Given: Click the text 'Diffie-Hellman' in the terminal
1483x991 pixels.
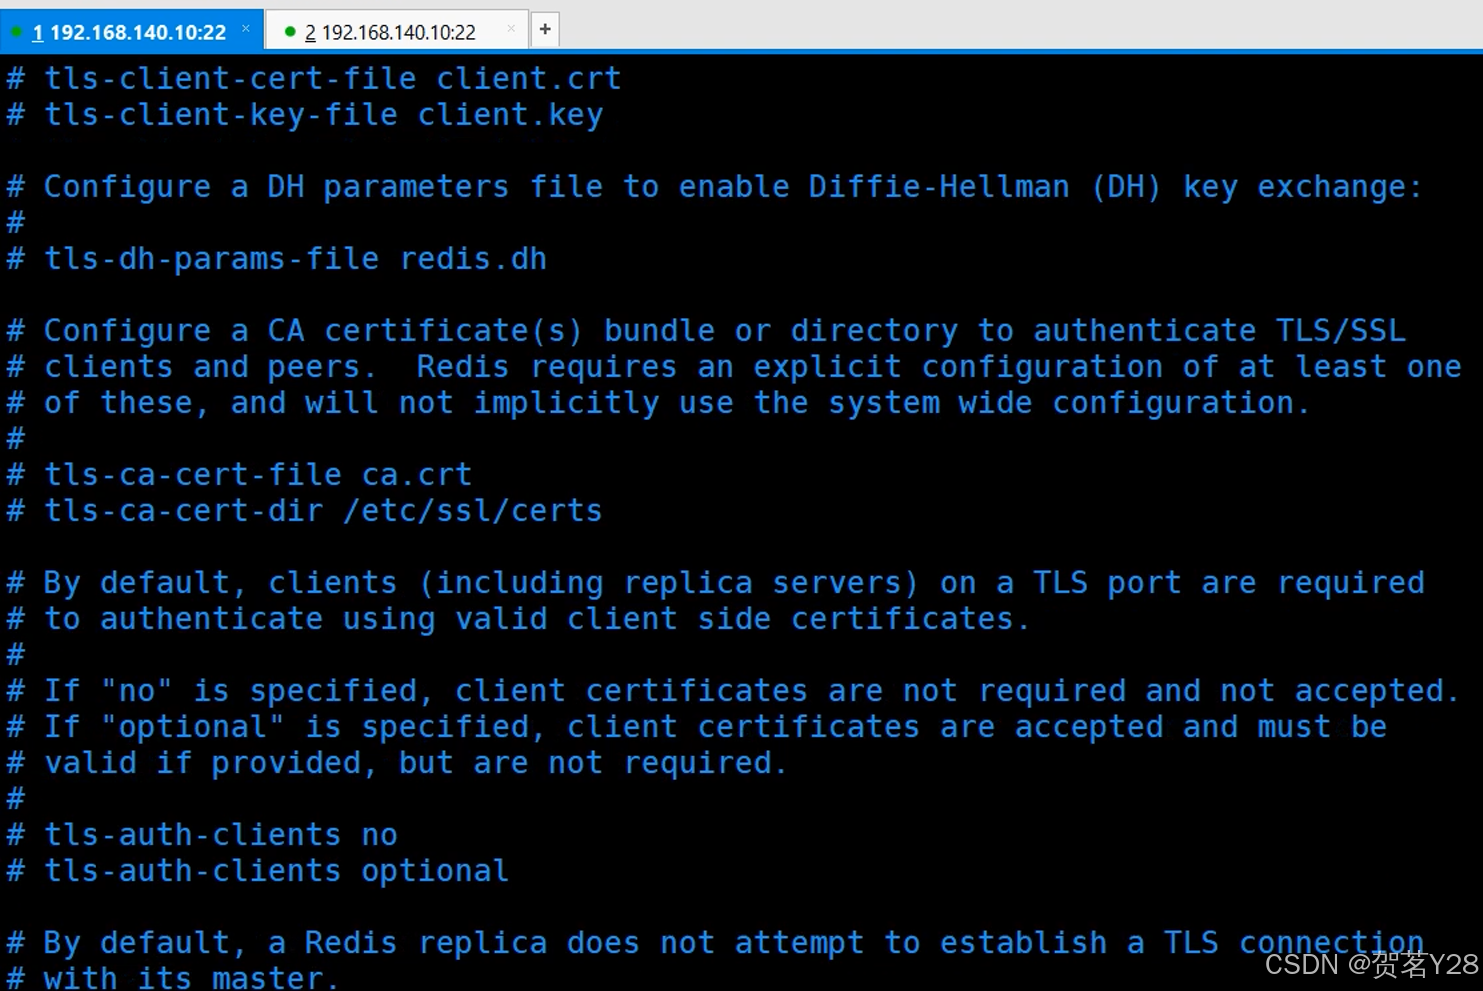Looking at the screenshot, I should tap(939, 187).
